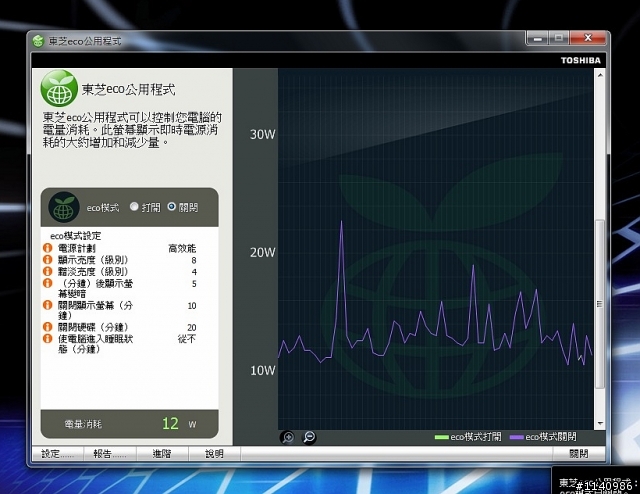Click the vertical scrollbar thumb
This screenshot has width=640, height=494.
tap(600, 304)
